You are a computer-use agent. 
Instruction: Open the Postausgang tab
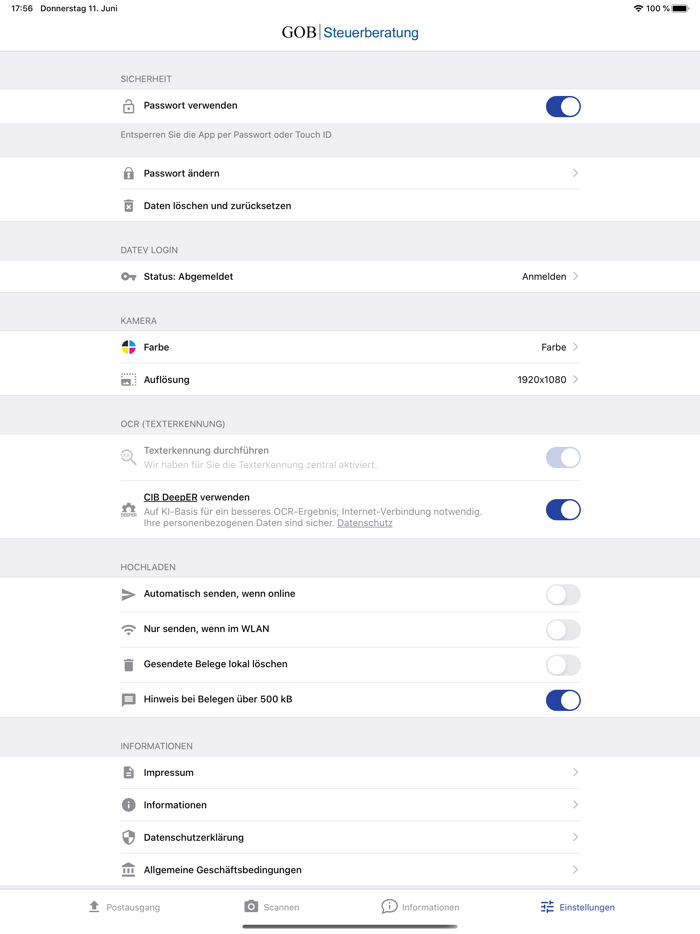point(124,907)
